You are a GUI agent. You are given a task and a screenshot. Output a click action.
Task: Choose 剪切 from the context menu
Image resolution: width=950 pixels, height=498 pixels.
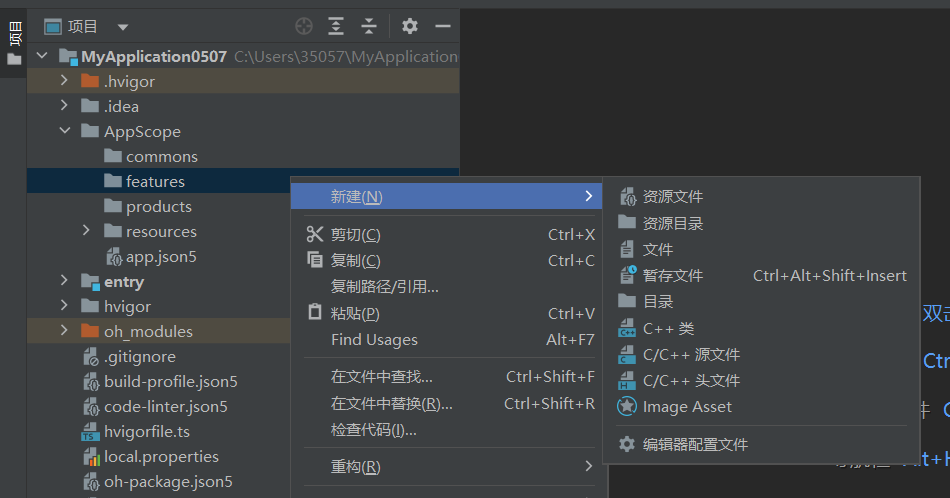click(449, 234)
